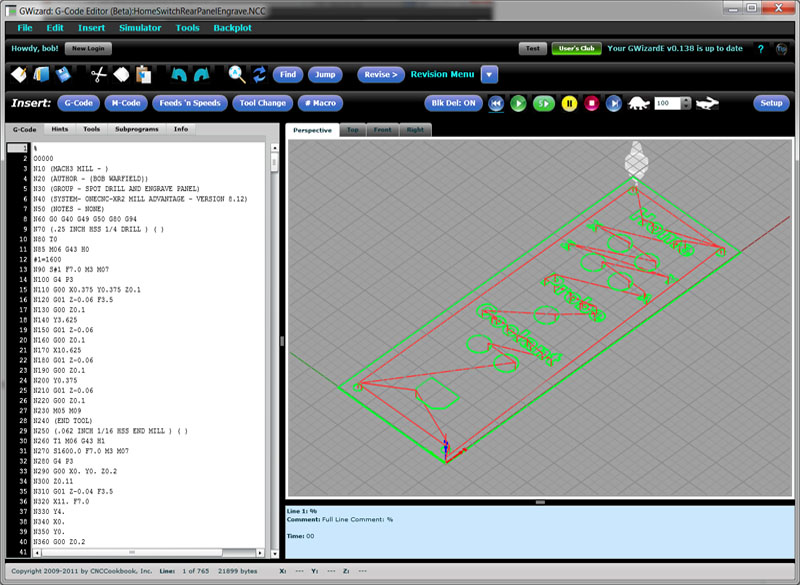Switch to the Top view tab
800x585 pixels.
click(x=350, y=129)
